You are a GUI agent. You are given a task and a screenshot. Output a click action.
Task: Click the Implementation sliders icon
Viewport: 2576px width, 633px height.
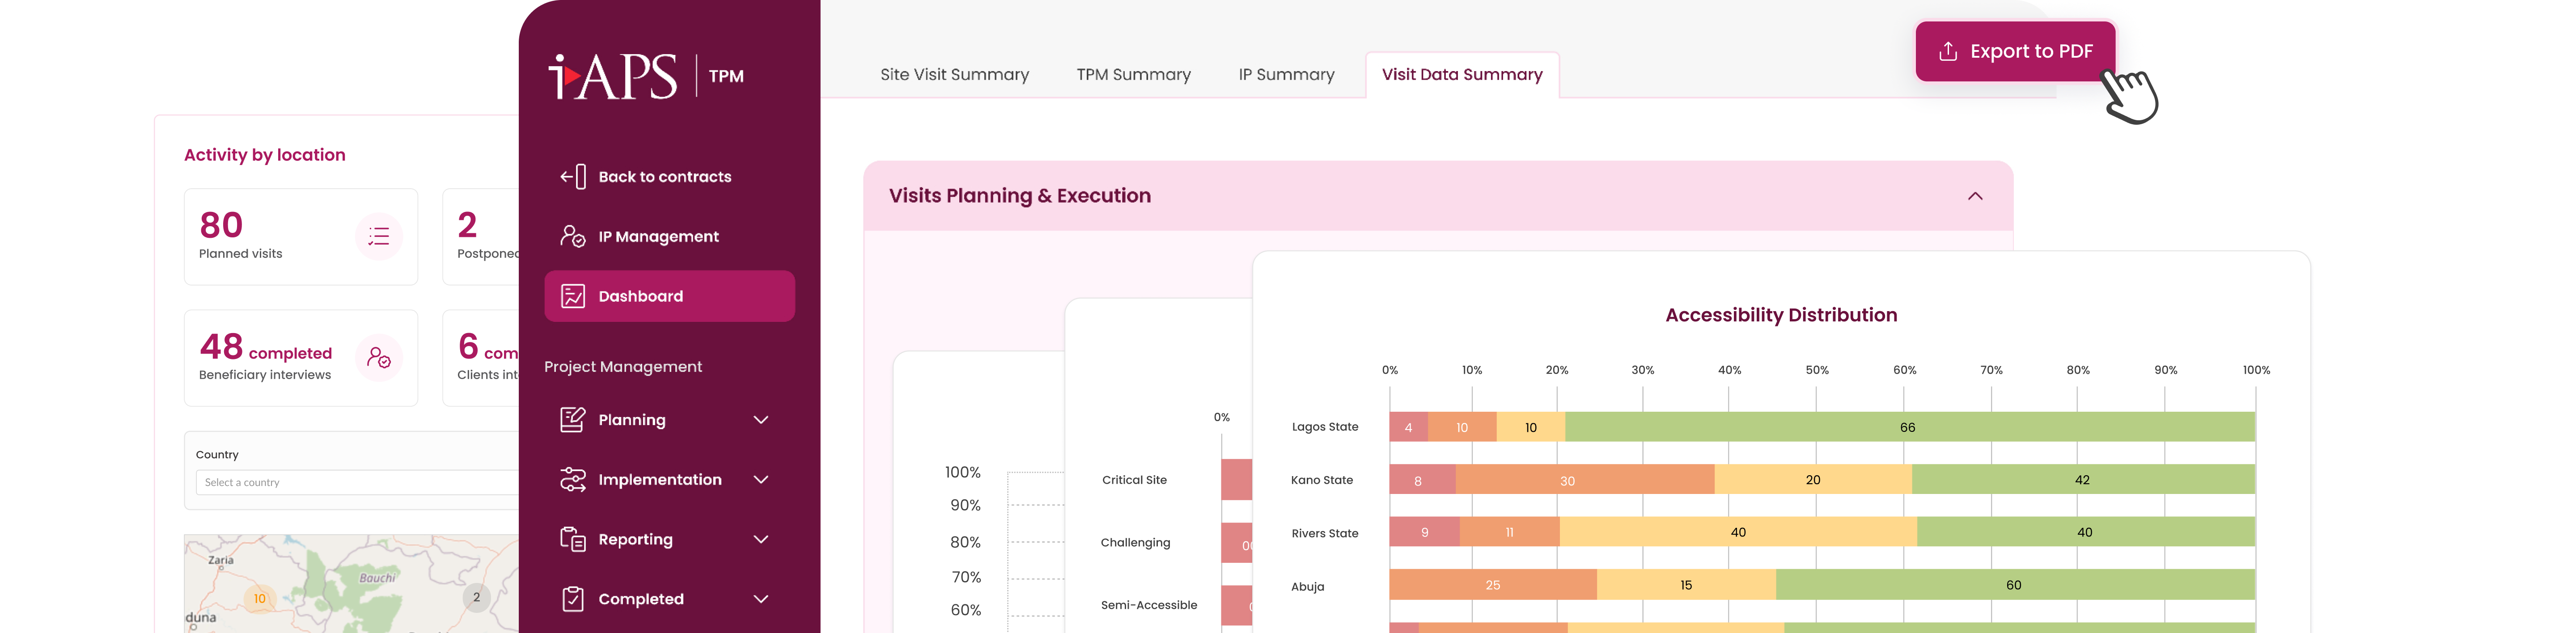[573, 480]
